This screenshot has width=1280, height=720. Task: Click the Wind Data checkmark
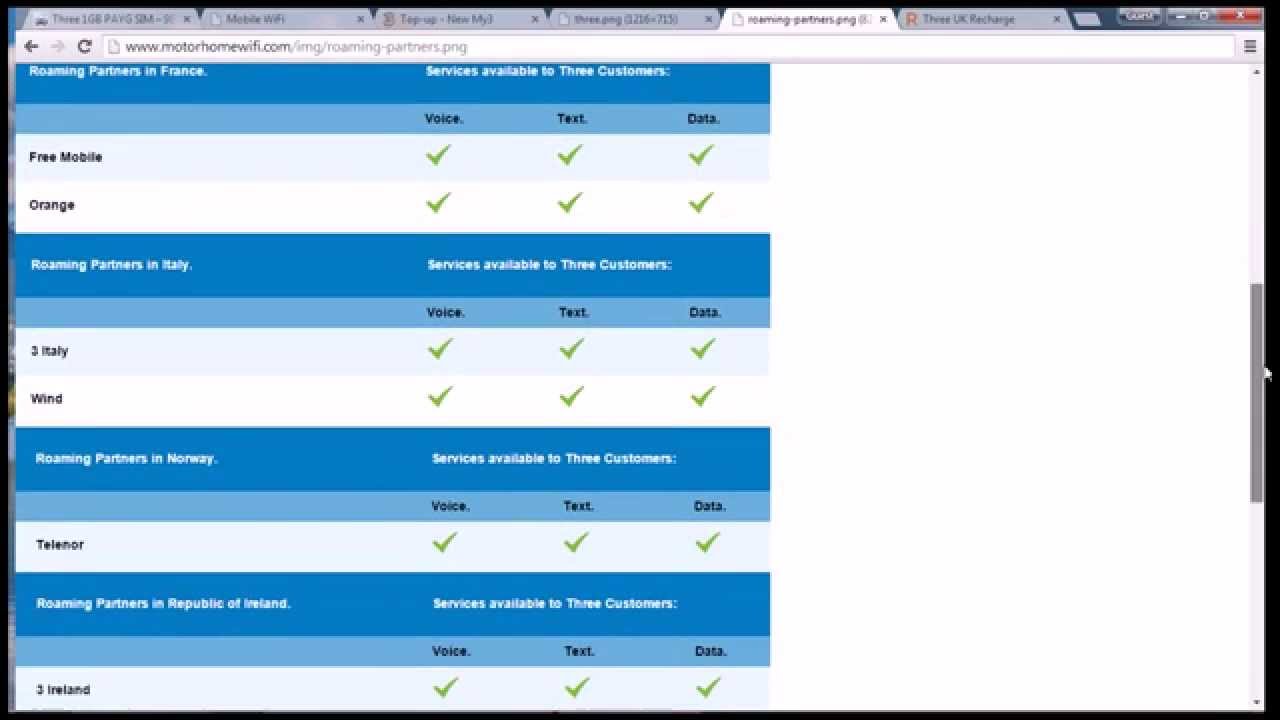point(703,397)
